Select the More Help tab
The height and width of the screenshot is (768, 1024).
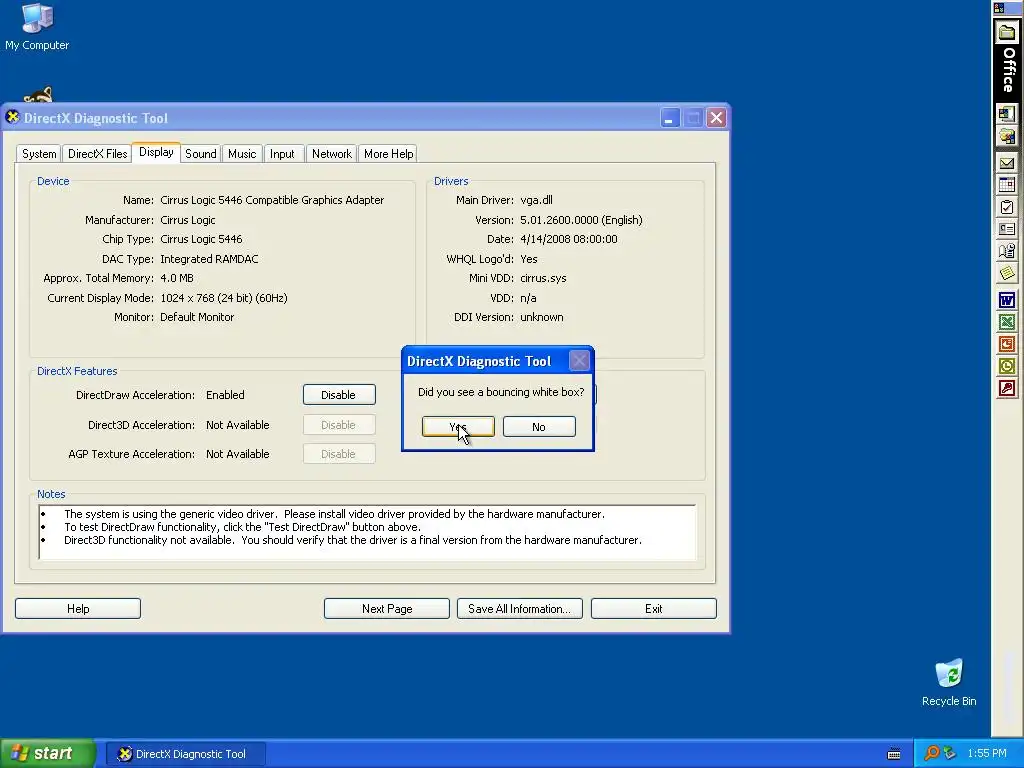coord(389,153)
